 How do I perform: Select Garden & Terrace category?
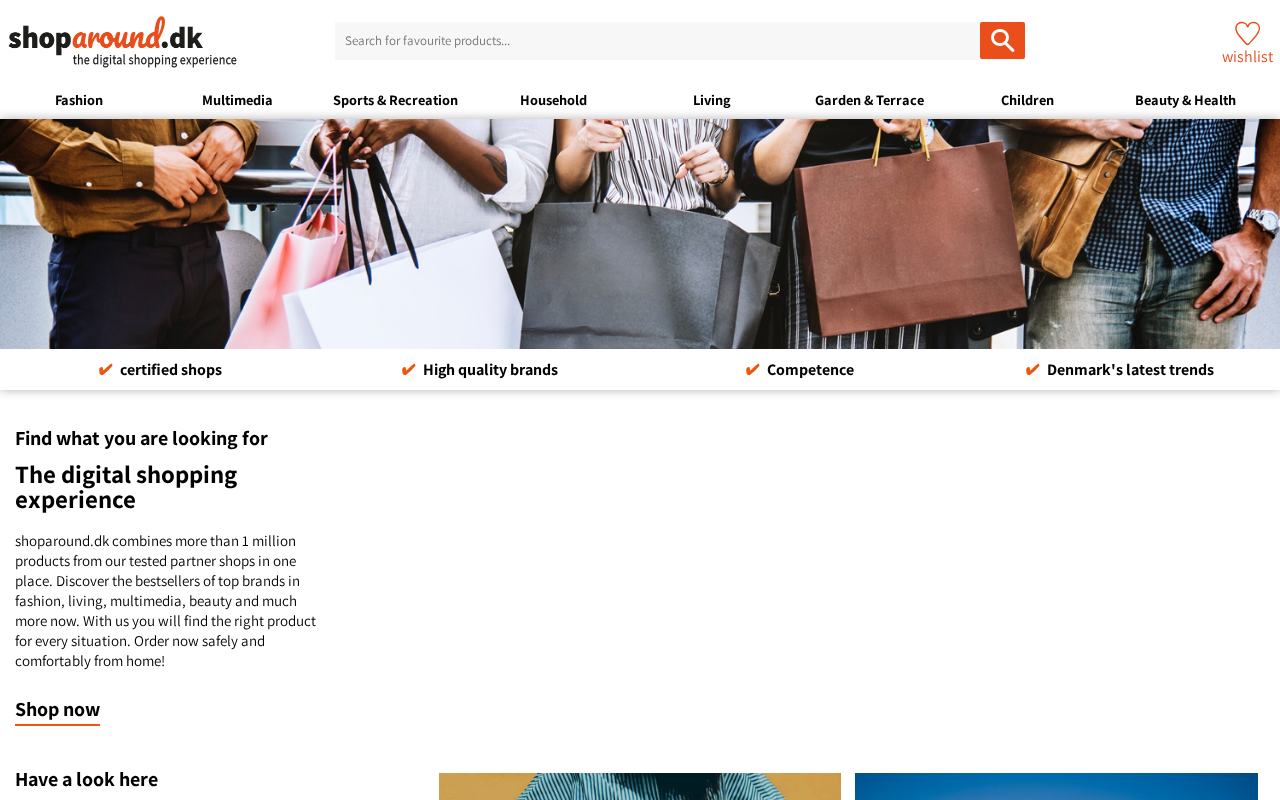[x=869, y=100]
